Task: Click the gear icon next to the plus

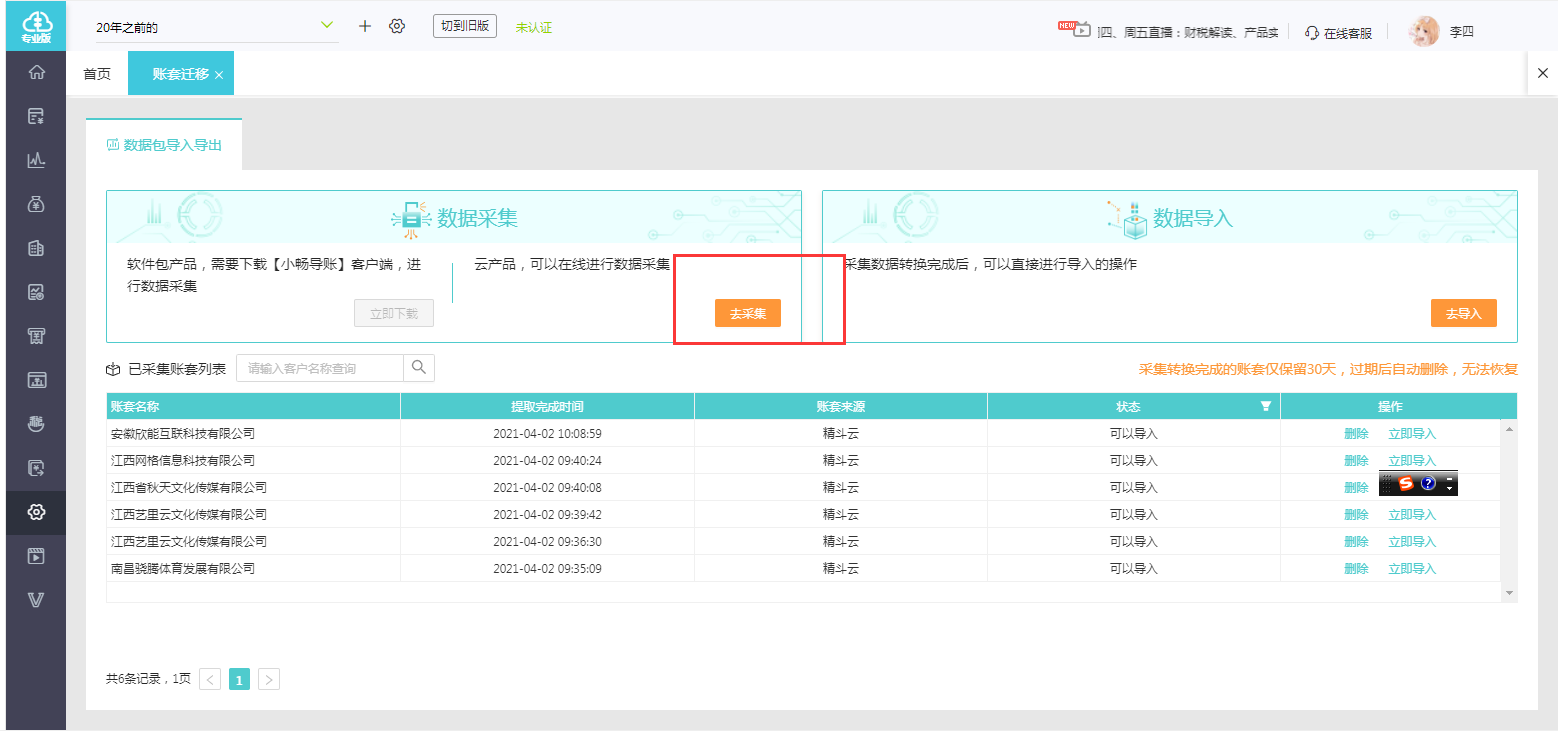Action: tap(397, 26)
